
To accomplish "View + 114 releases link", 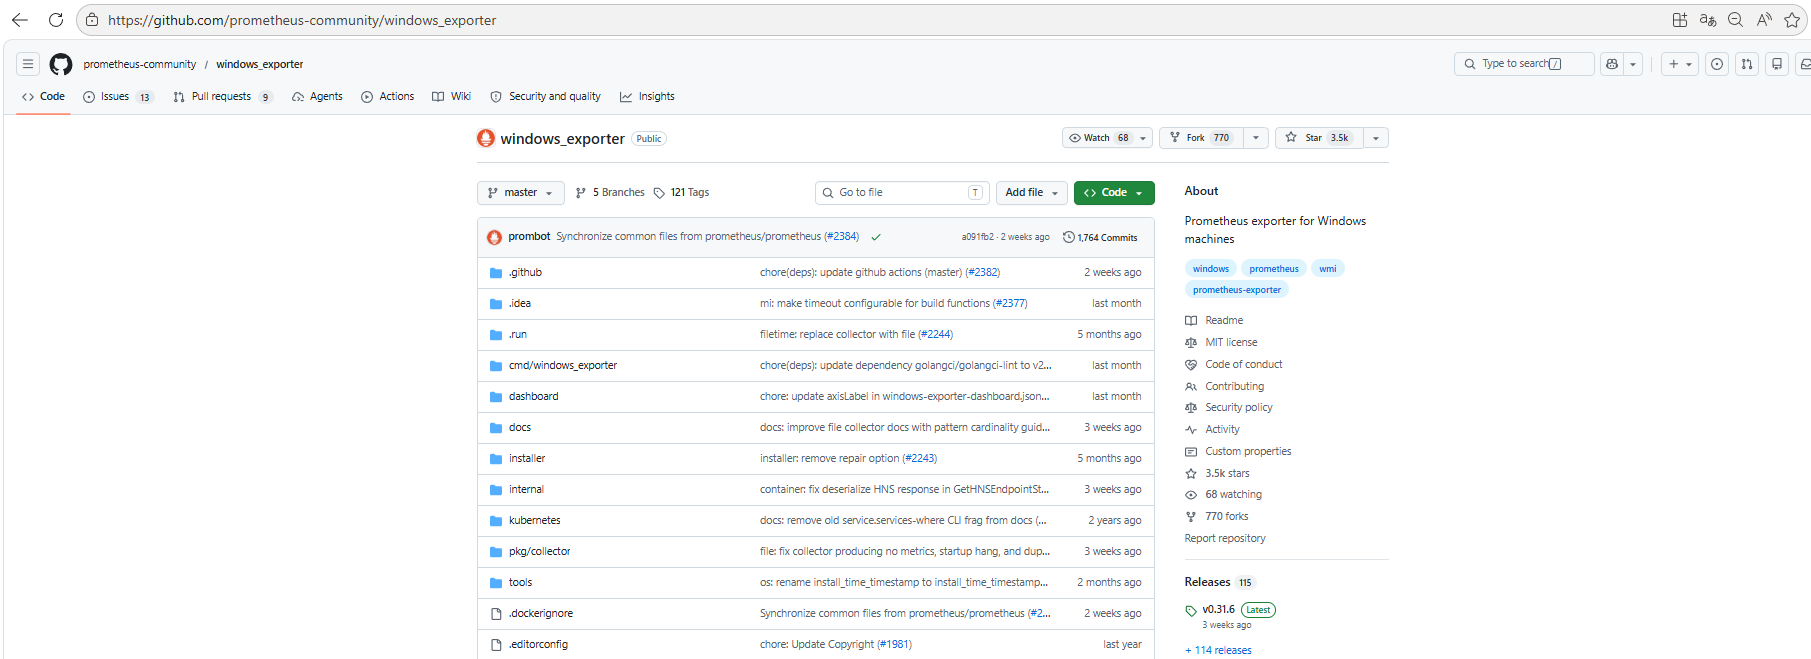I will tap(1218, 651).
